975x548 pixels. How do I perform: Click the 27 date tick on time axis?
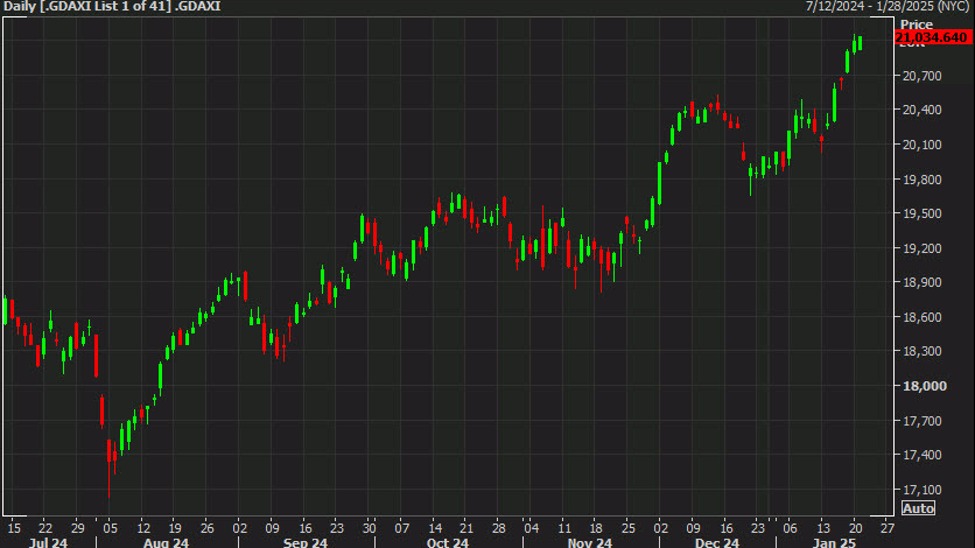coord(886,526)
